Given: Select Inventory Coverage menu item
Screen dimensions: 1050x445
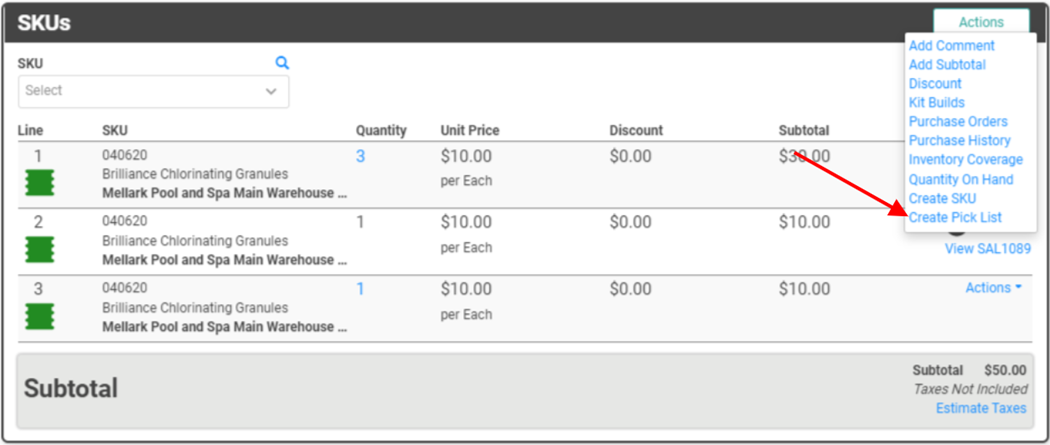Looking at the screenshot, I should pos(965,160).
